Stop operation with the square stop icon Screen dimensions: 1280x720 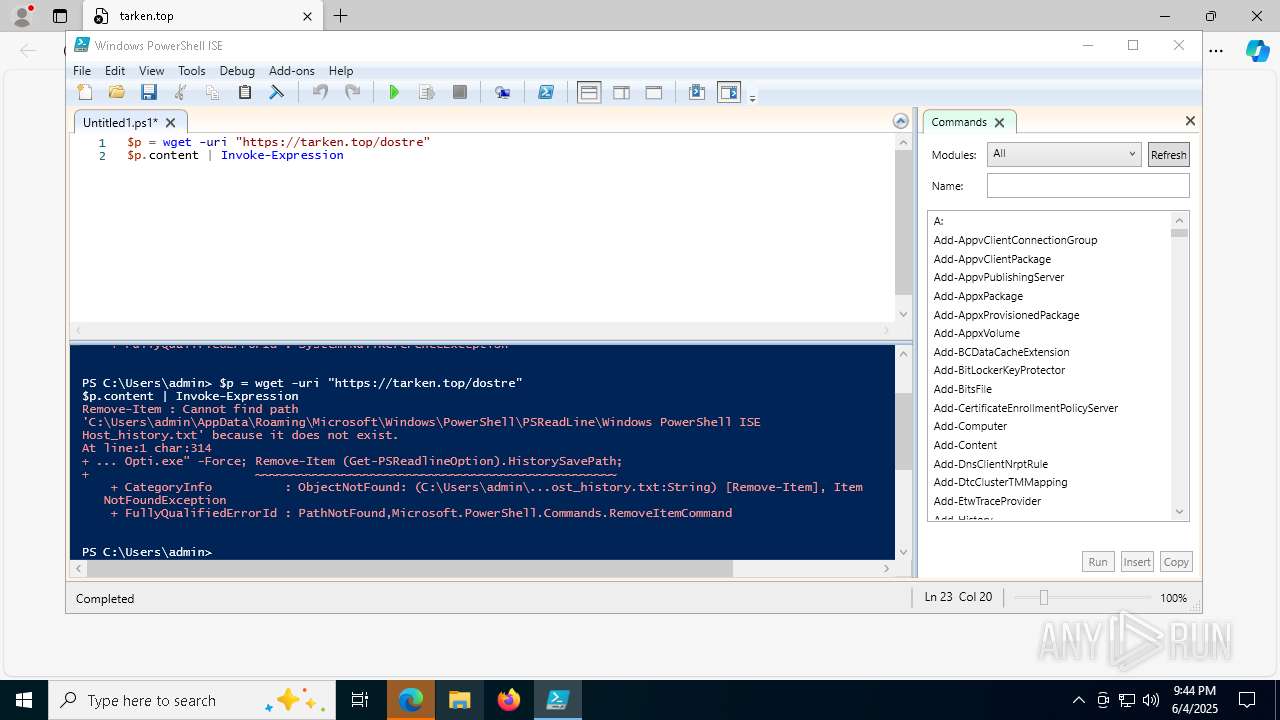point(460,92)
